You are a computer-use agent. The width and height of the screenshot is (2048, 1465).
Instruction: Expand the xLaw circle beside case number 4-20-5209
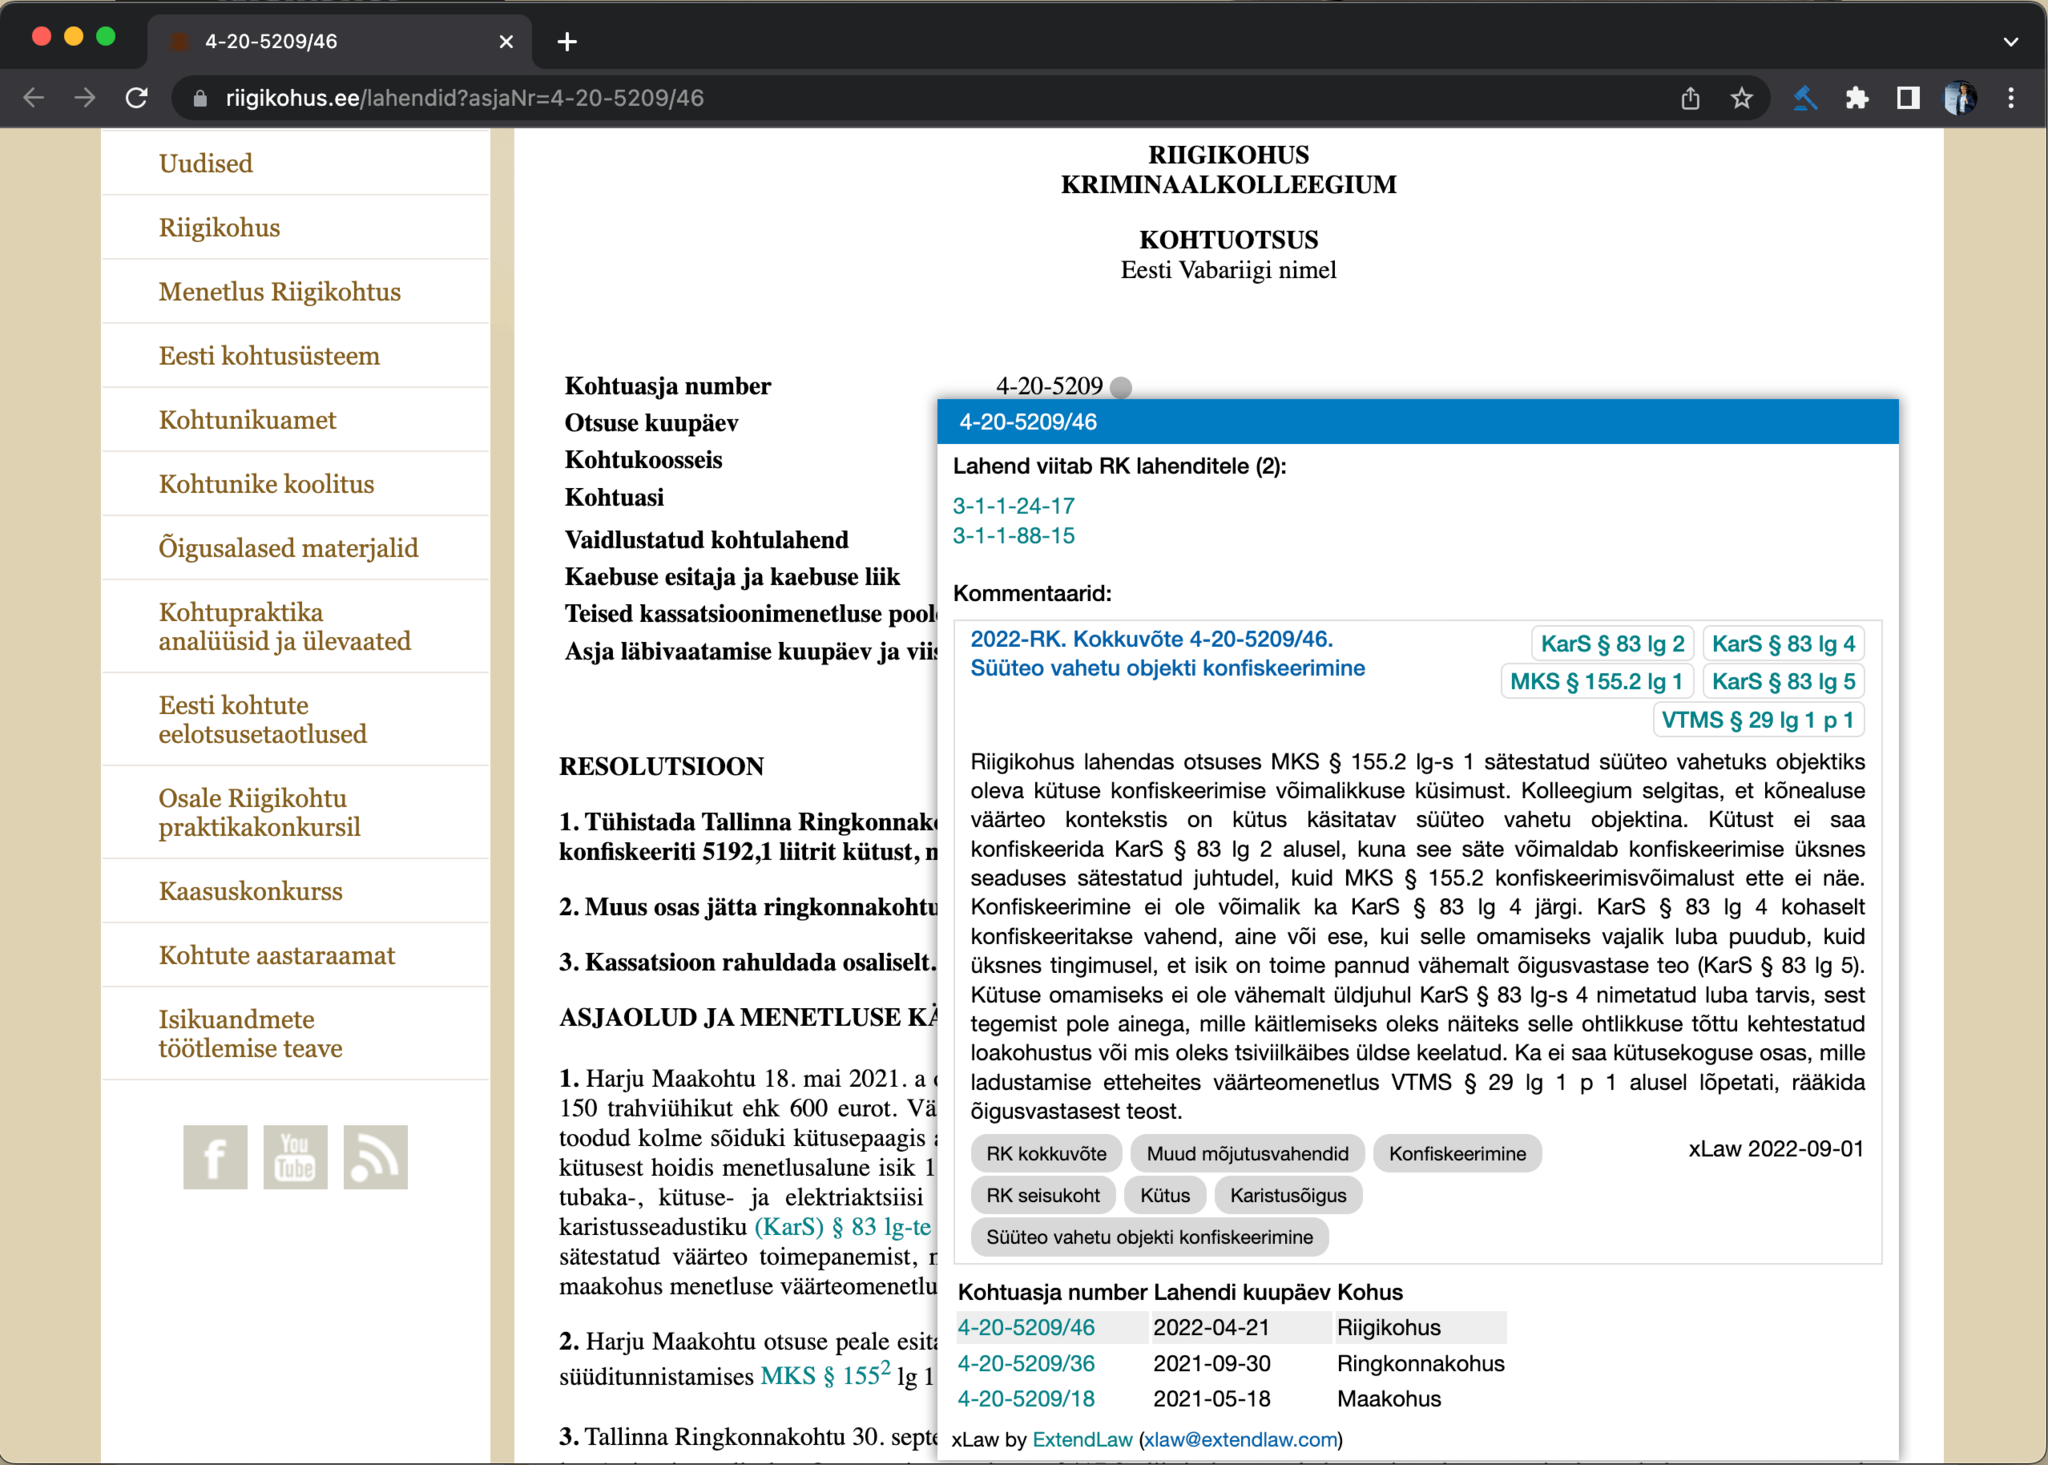1123,387
